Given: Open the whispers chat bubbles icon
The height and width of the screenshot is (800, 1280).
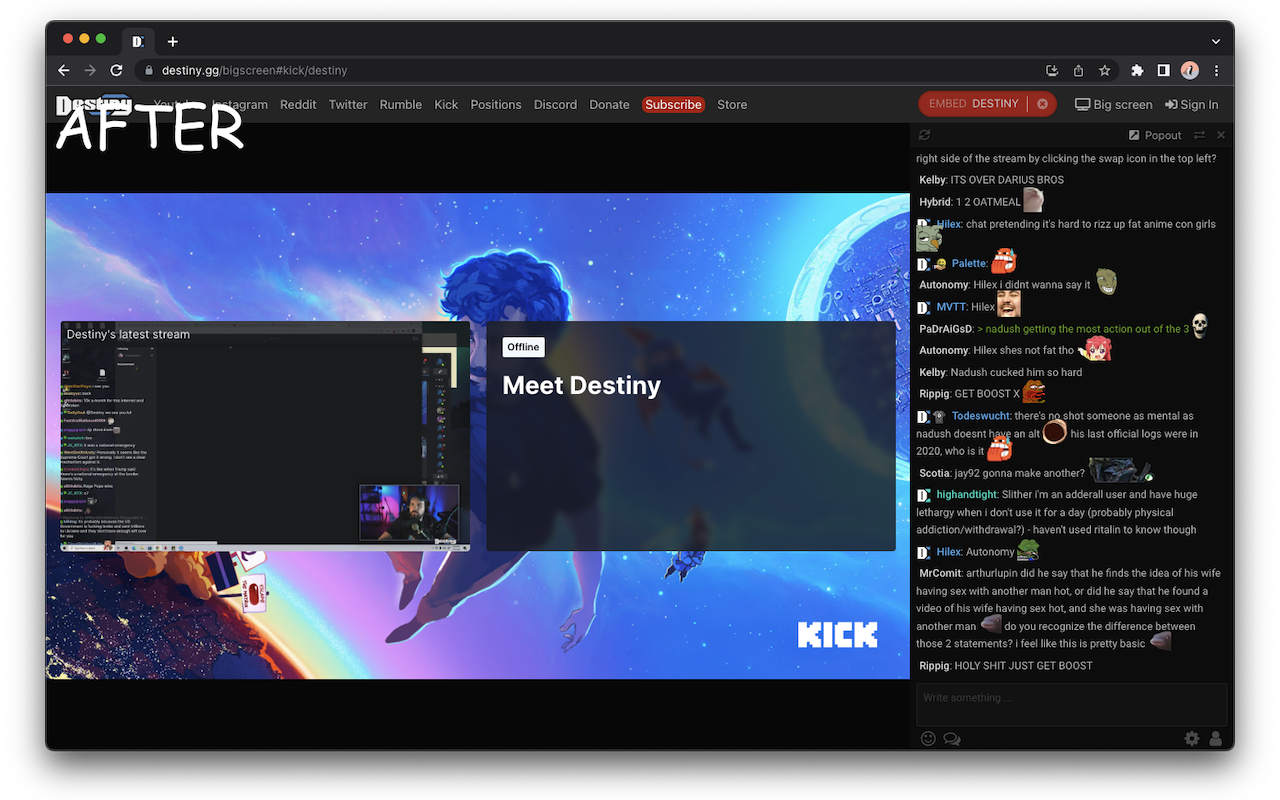Looking at the screenshot, I should [952, 739].
